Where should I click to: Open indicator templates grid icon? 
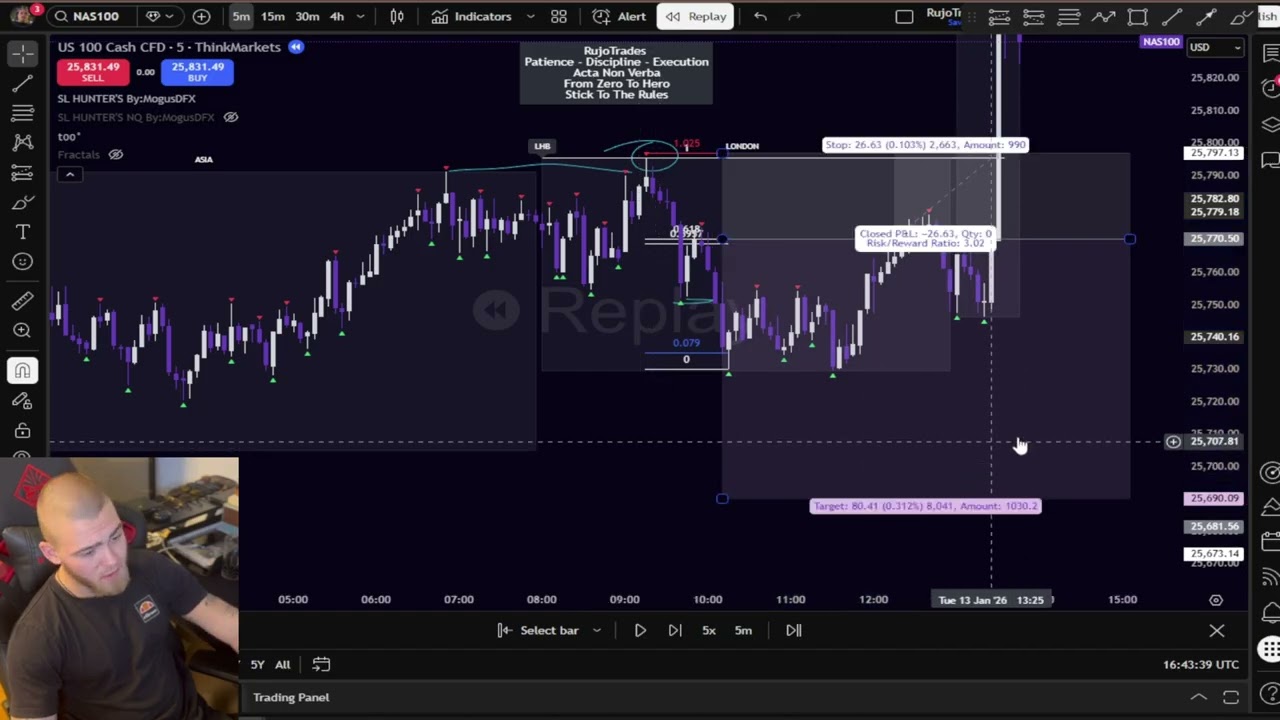coord(559,16)
